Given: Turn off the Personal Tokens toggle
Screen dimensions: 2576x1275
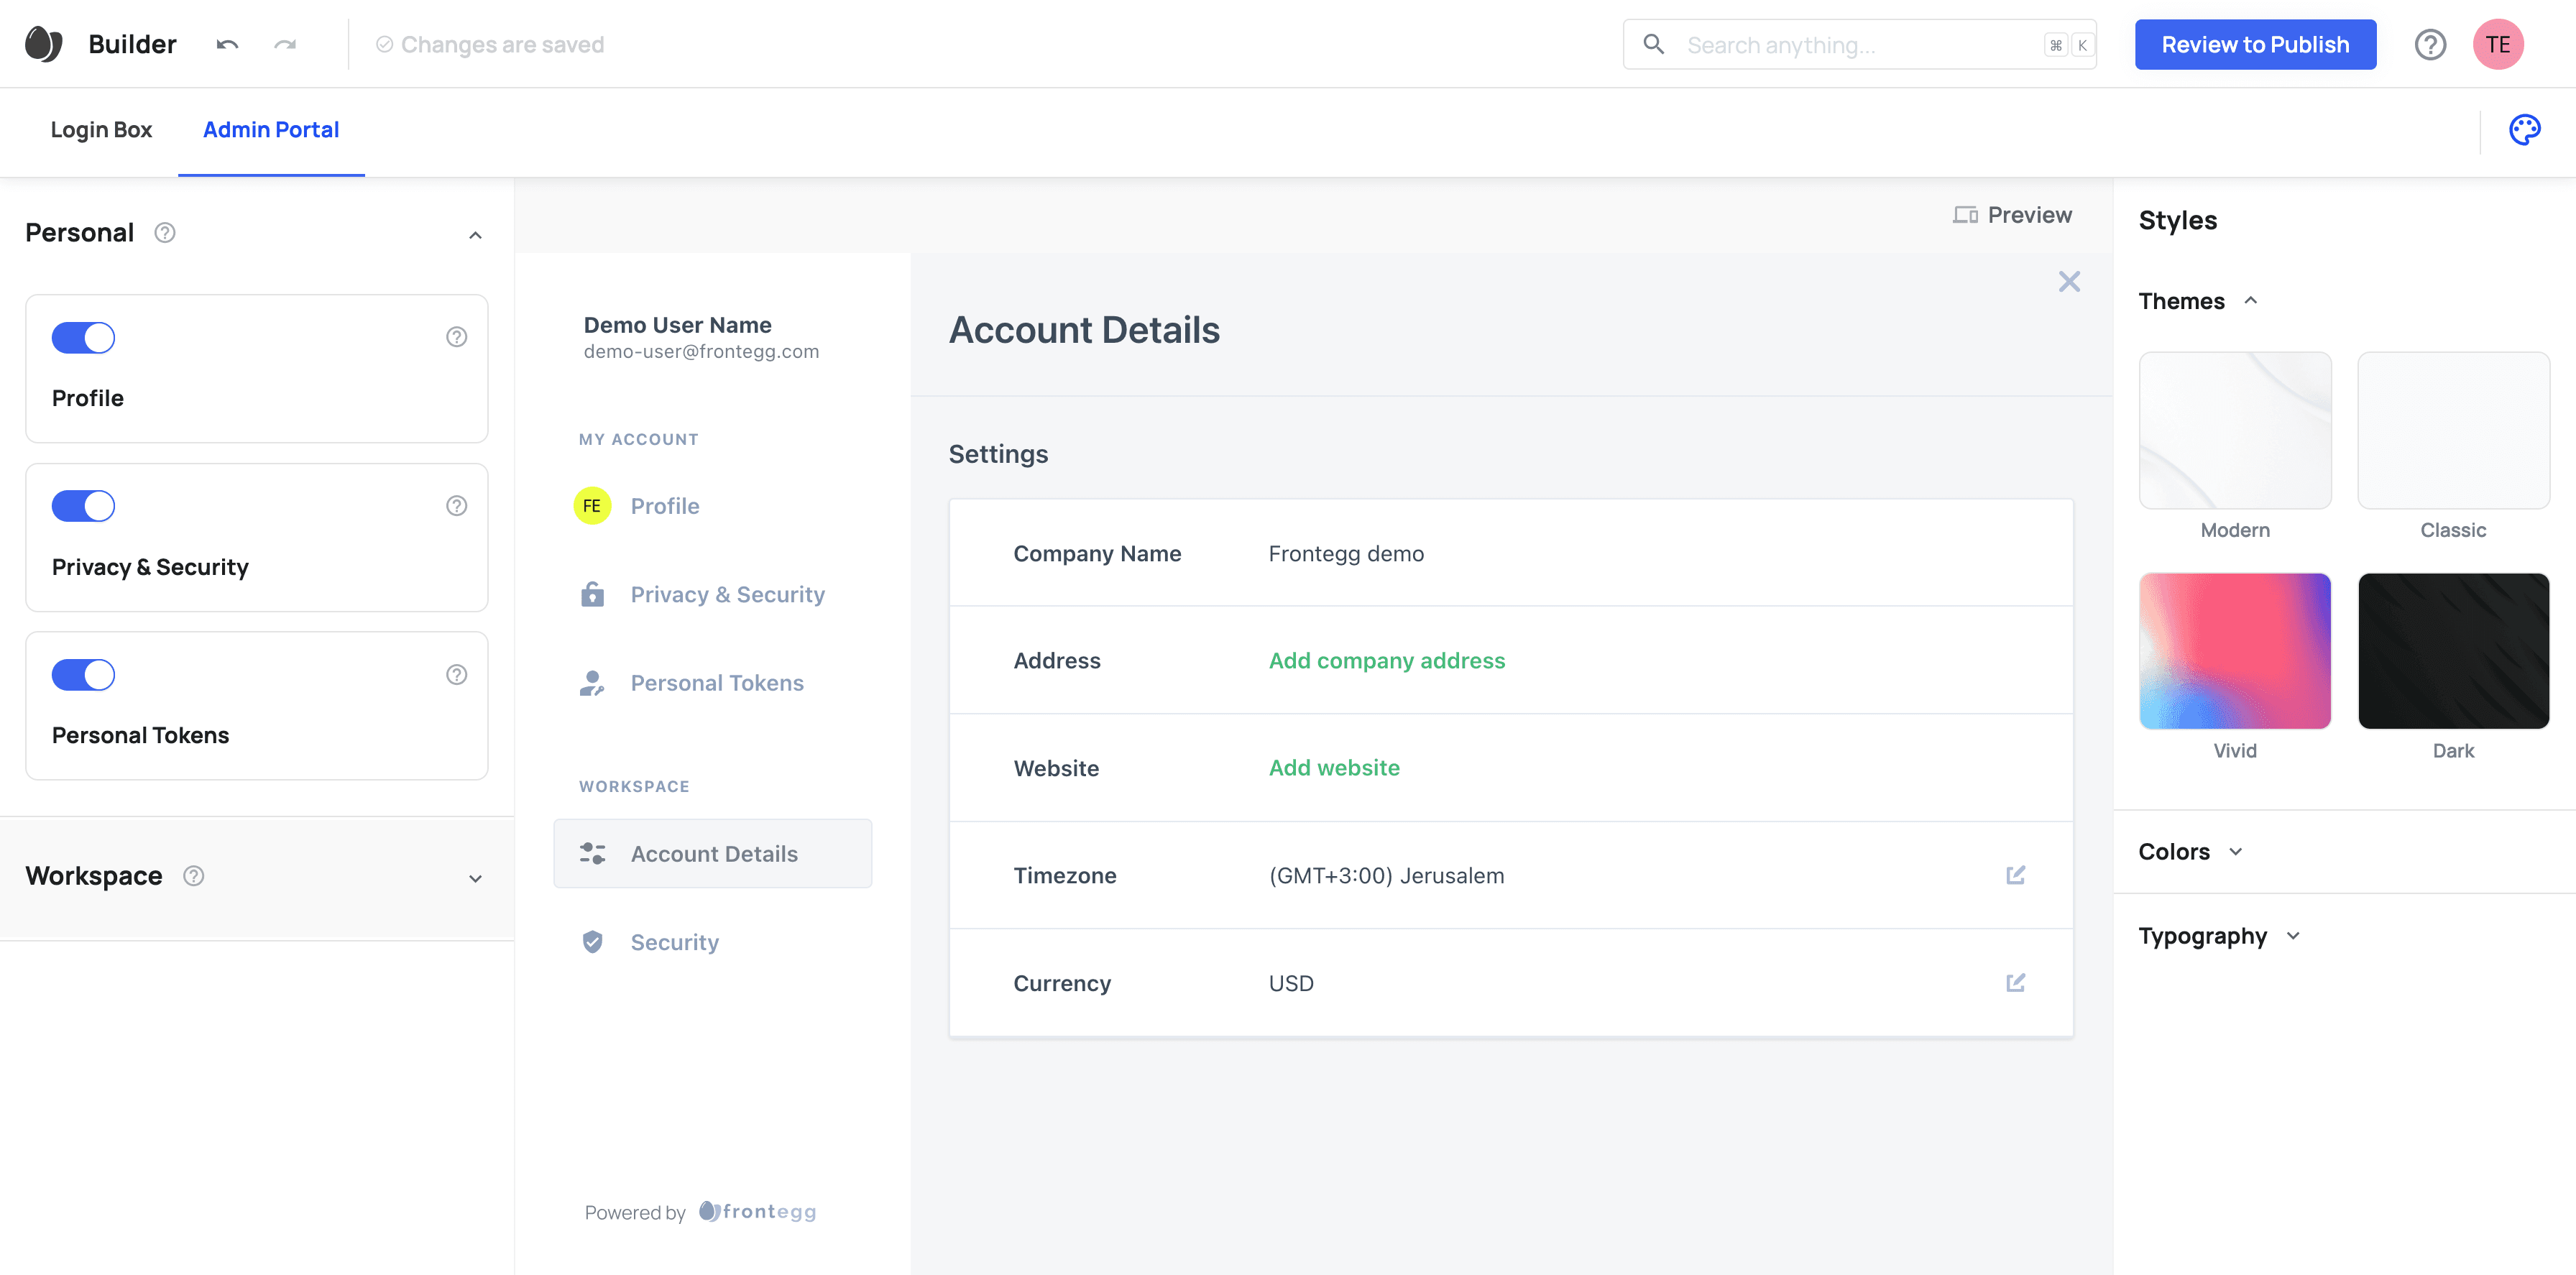Looking at the screenshot, I should (83, 675).
